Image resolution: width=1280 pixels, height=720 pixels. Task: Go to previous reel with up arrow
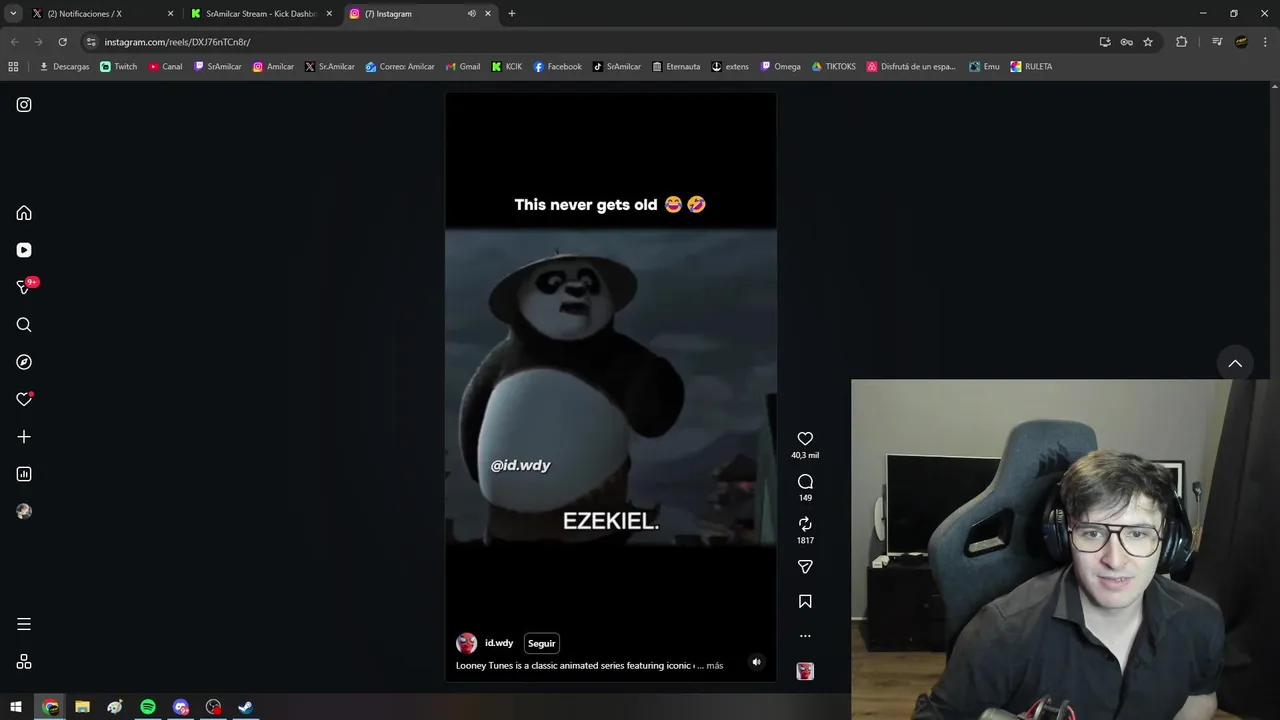[1235, 363]
